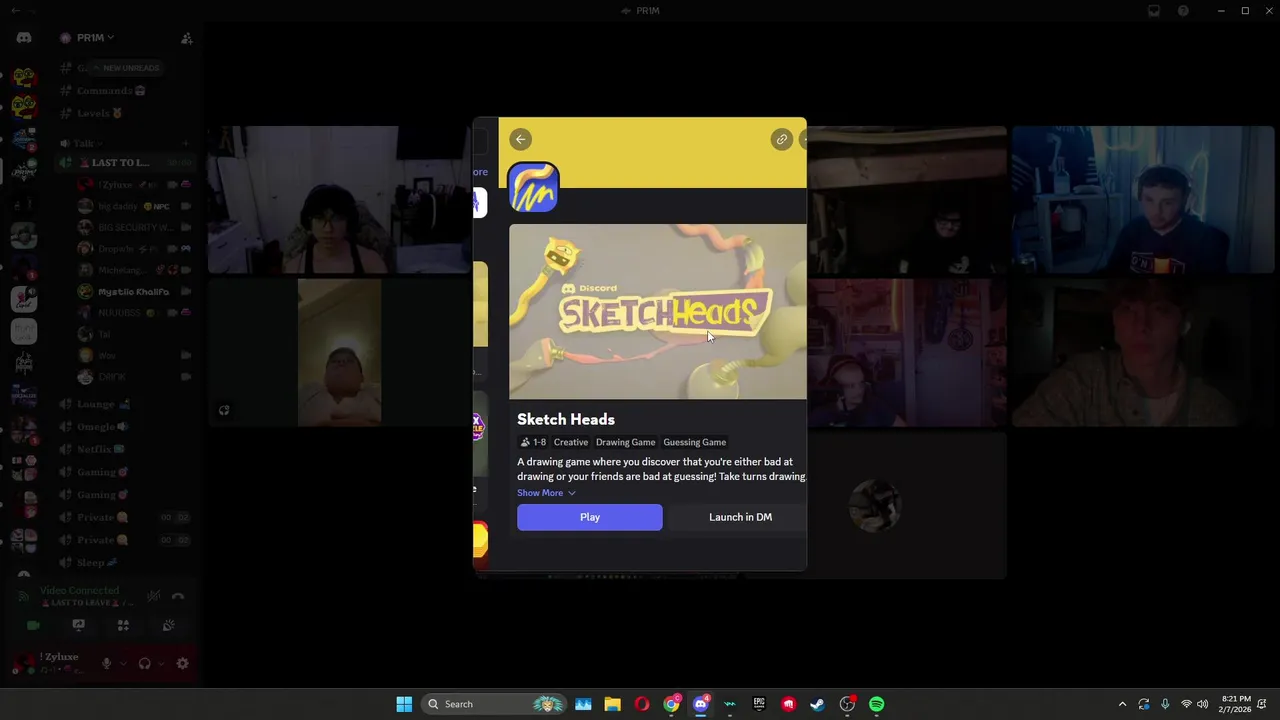Open Spotify from taskbar

[x=877, y=704]
